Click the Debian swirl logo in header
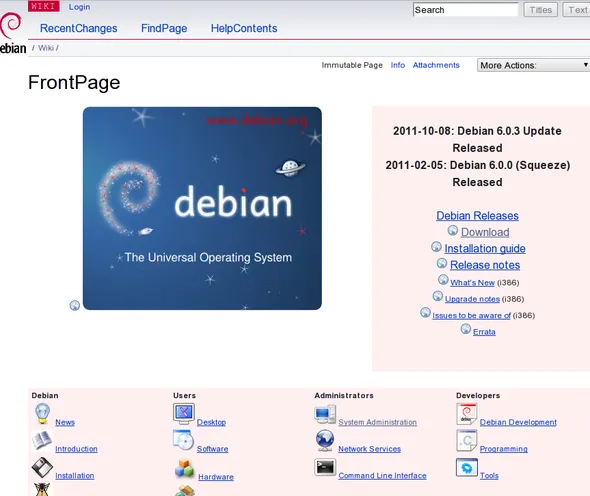This screenshot has width=590, height=496. pos(11,25)
